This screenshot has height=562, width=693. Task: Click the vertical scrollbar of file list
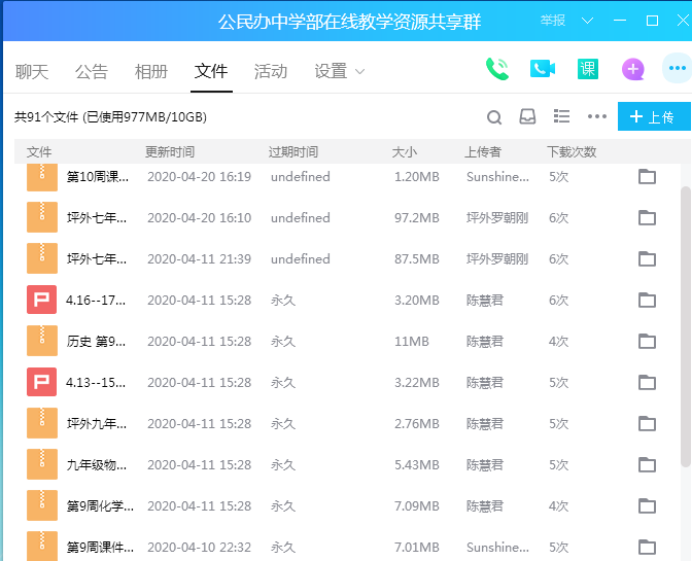(x=685, y=300)
